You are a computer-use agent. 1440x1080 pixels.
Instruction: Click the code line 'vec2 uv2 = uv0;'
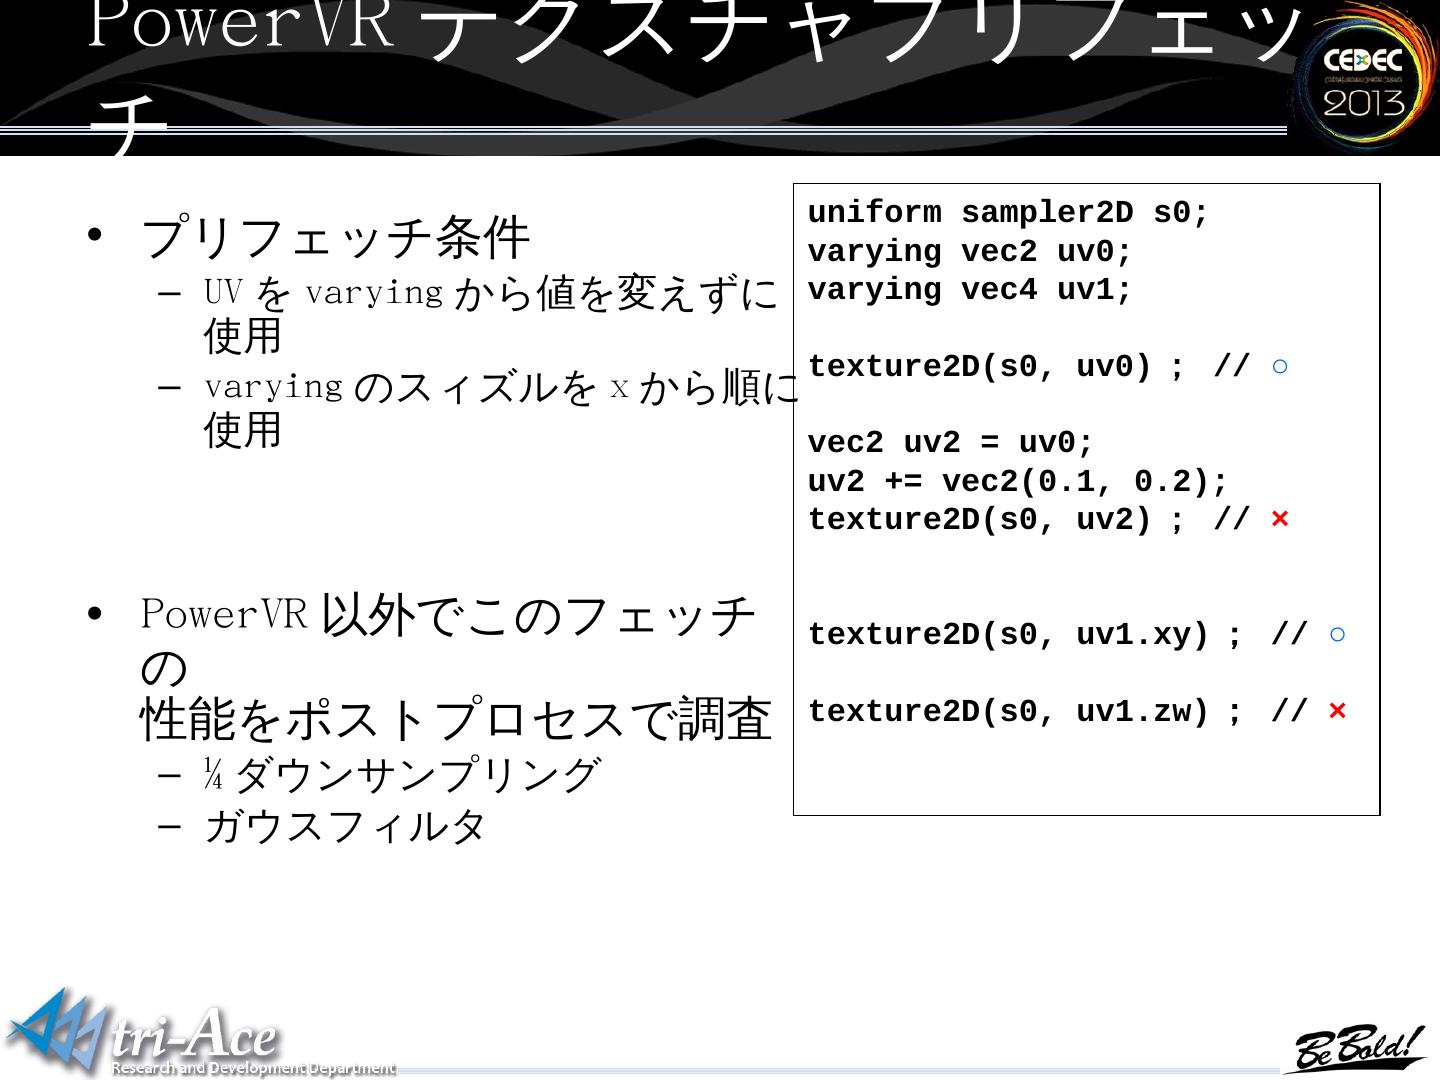(x=951, y=443)
